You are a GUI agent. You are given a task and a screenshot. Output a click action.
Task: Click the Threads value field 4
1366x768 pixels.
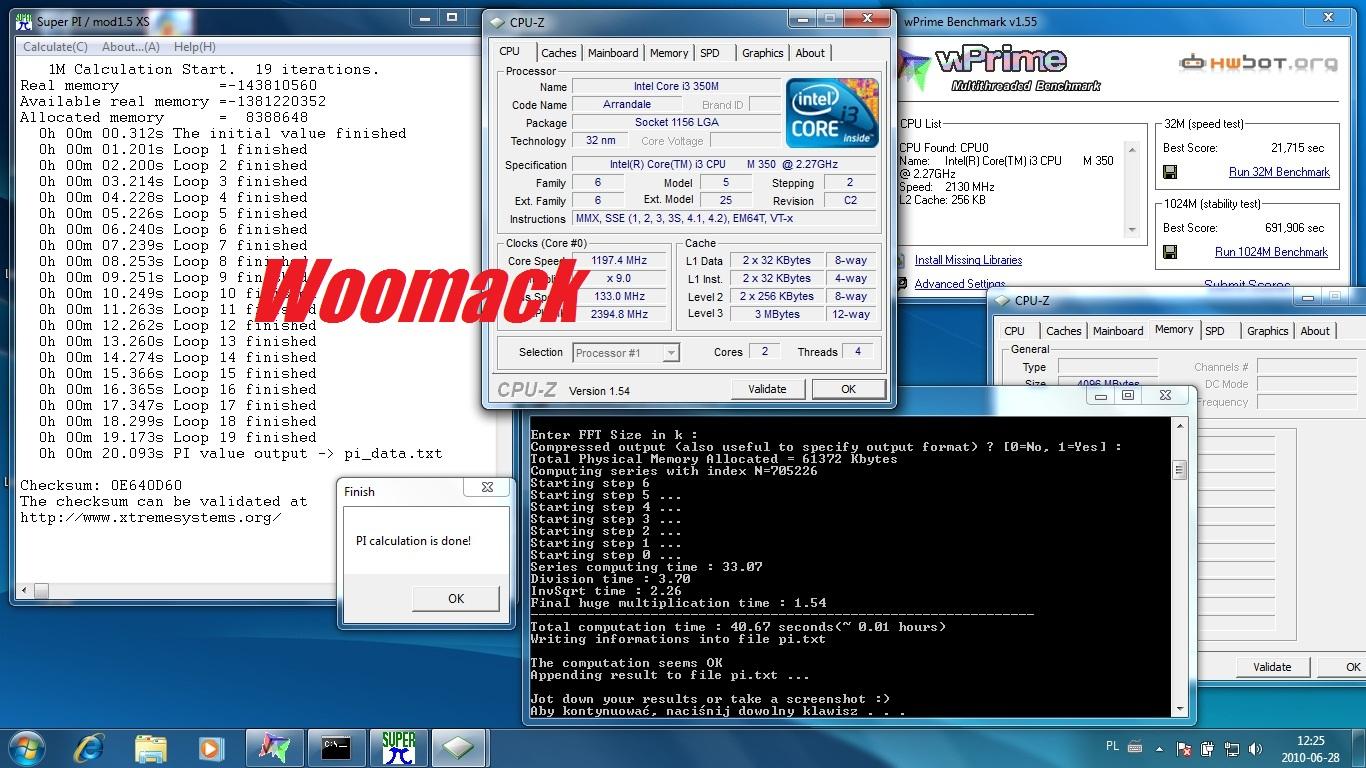[x=857, y=352]
